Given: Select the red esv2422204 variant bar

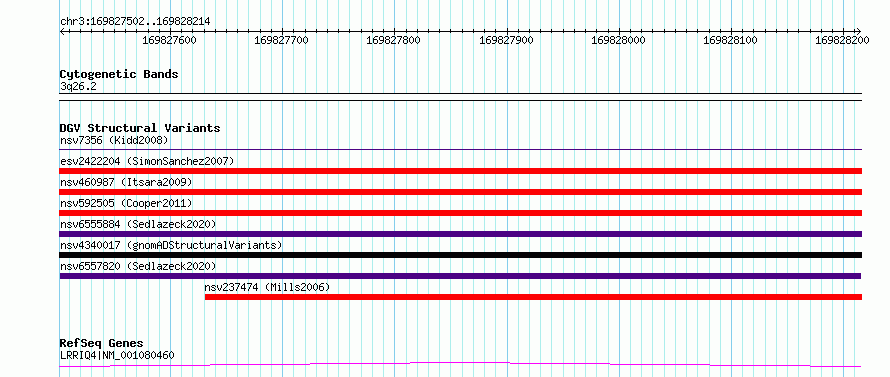Looking at the screenshot, I should pyautogui.click(x=461, y=171).
